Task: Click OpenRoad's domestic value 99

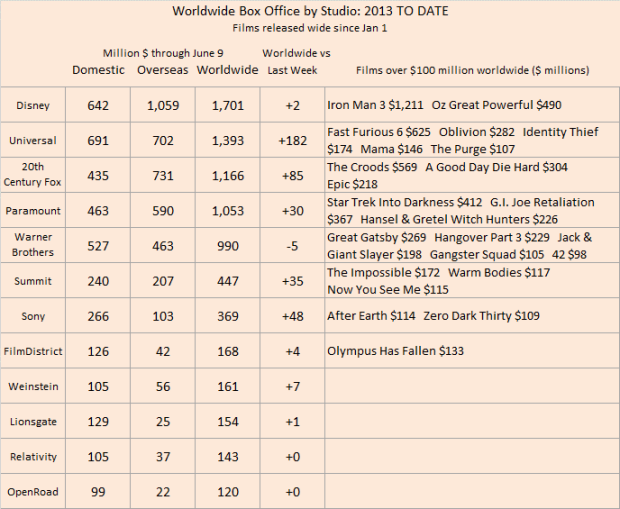Action: (98, 492)
